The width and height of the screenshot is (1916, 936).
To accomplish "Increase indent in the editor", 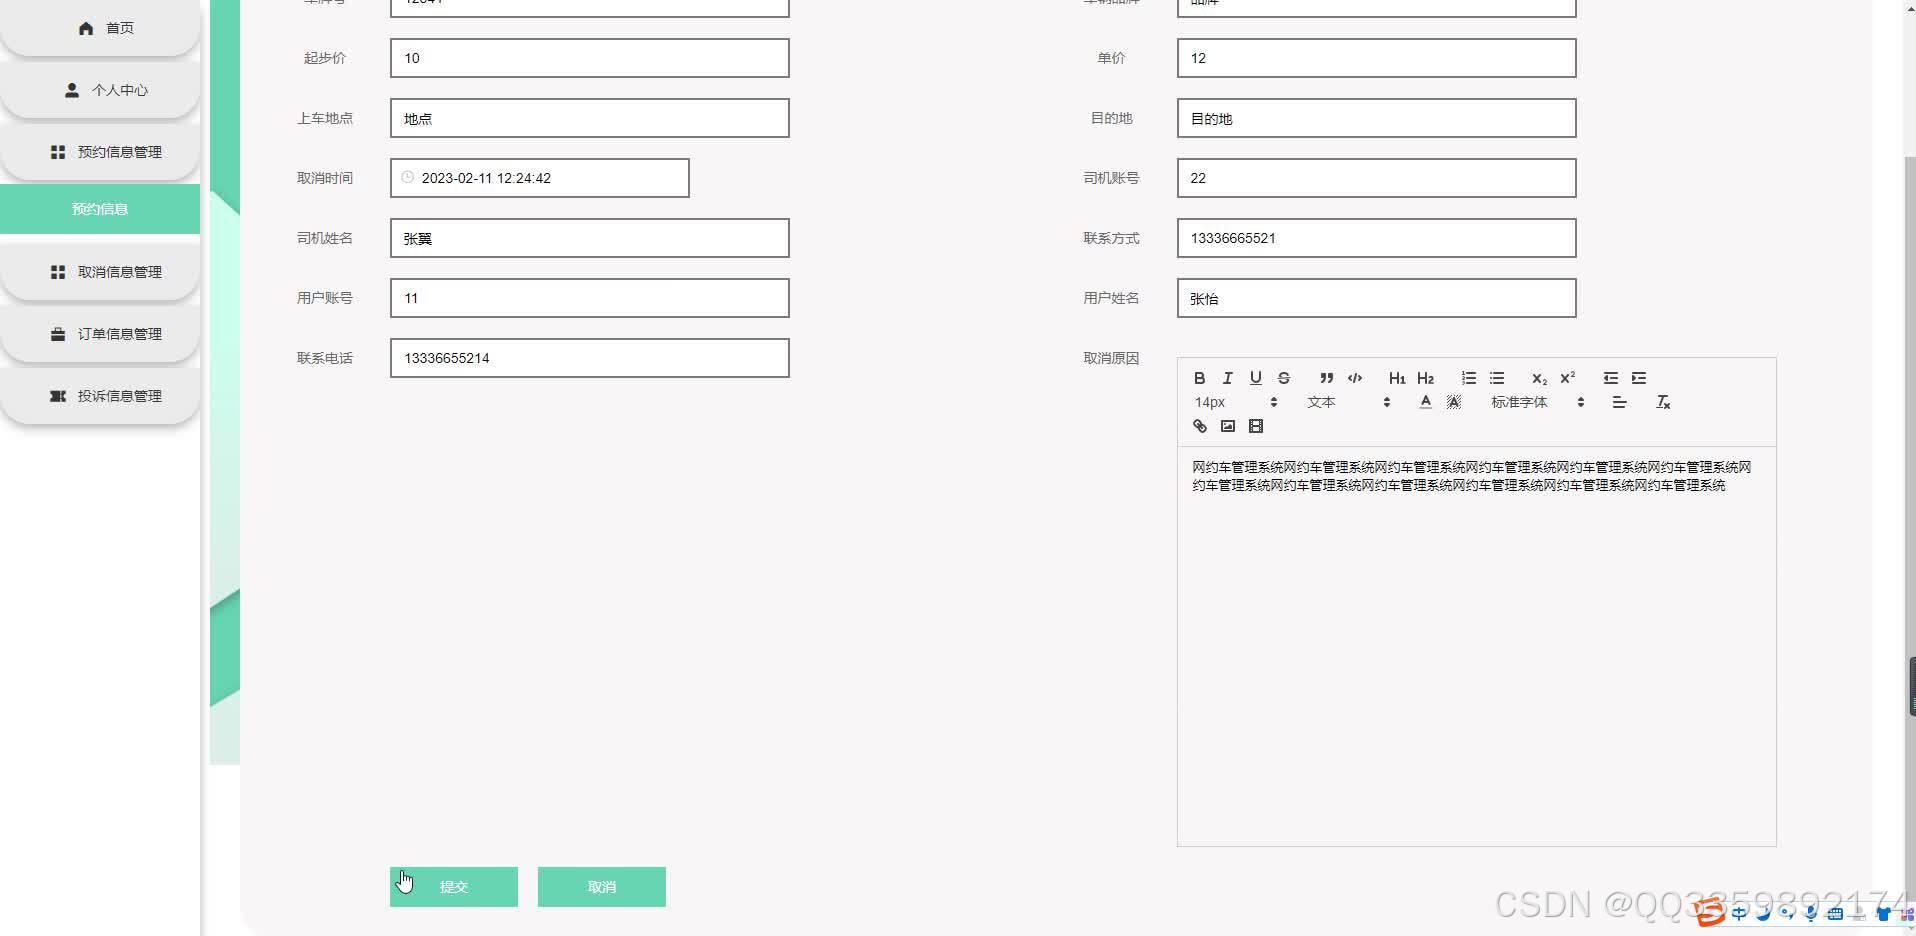I will 1639,378.
